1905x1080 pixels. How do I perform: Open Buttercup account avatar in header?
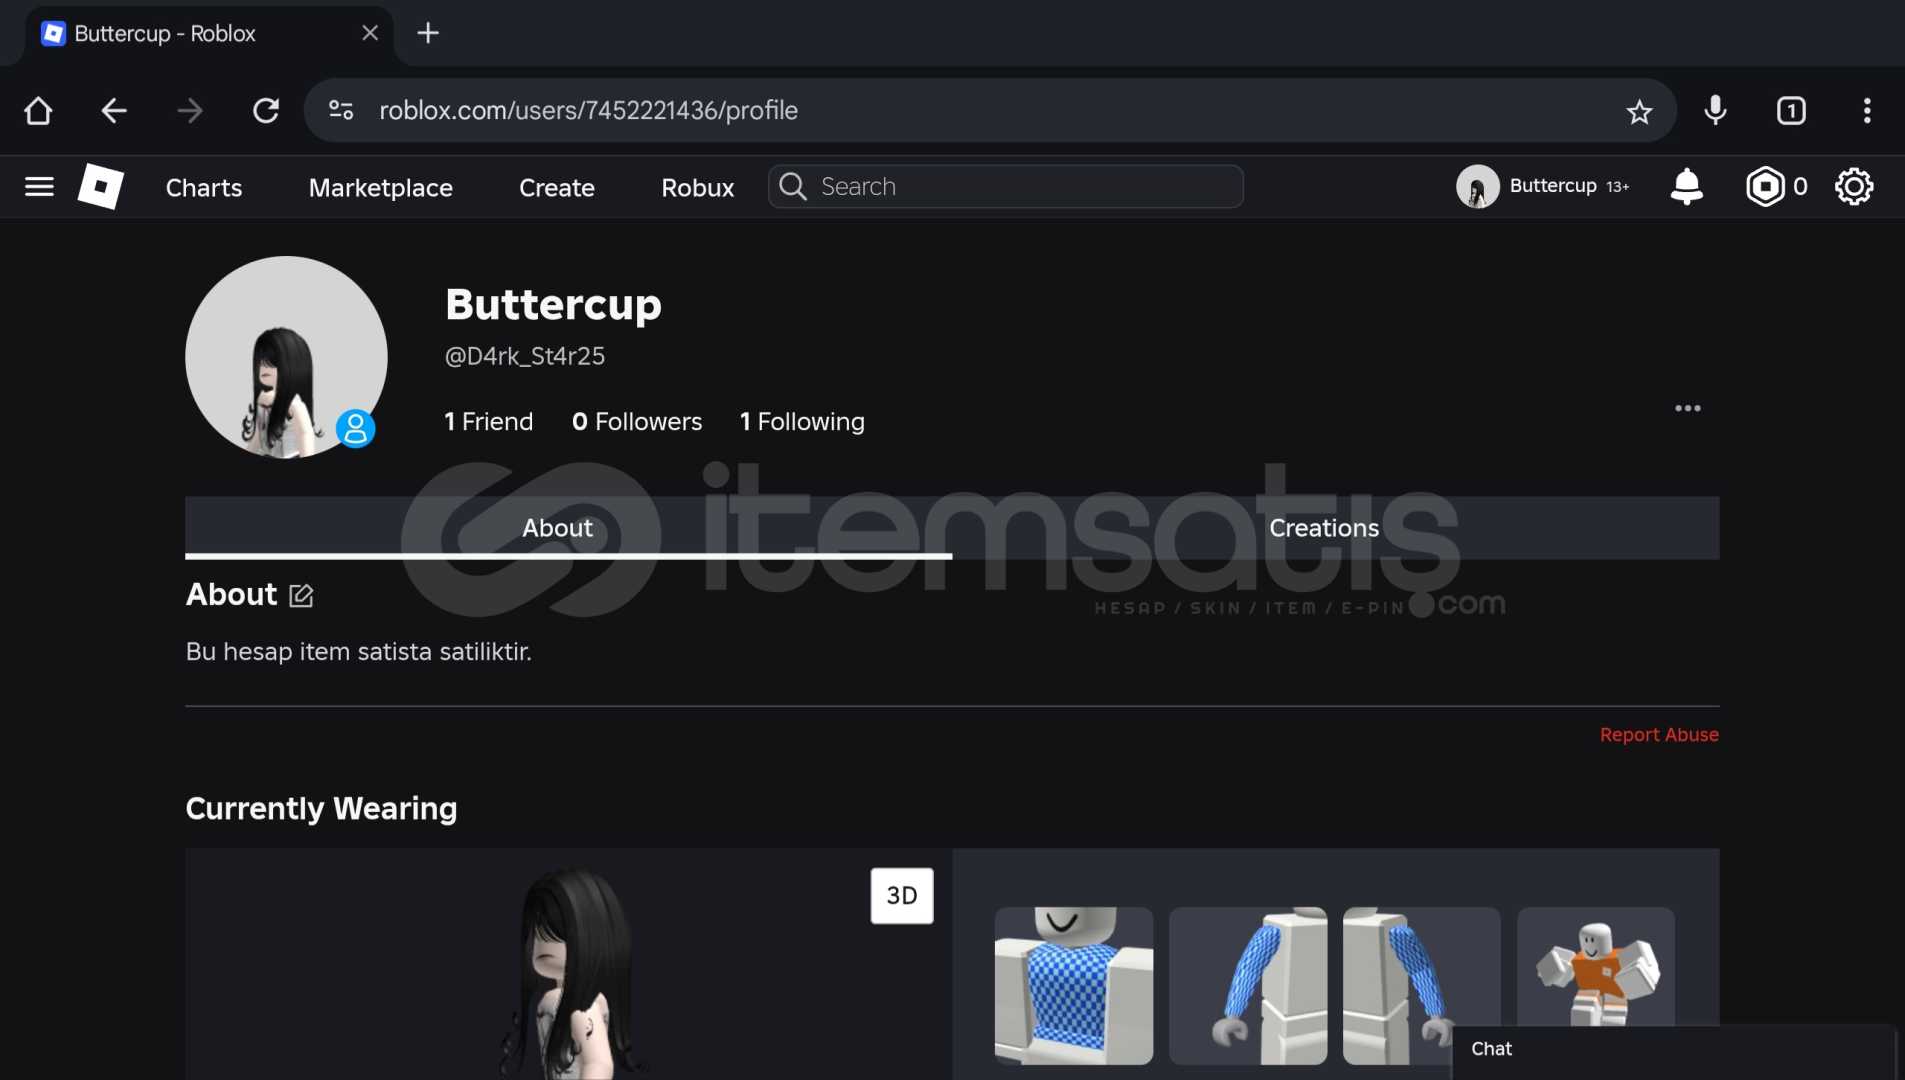pyautogui.click(x=1477, y=187)
